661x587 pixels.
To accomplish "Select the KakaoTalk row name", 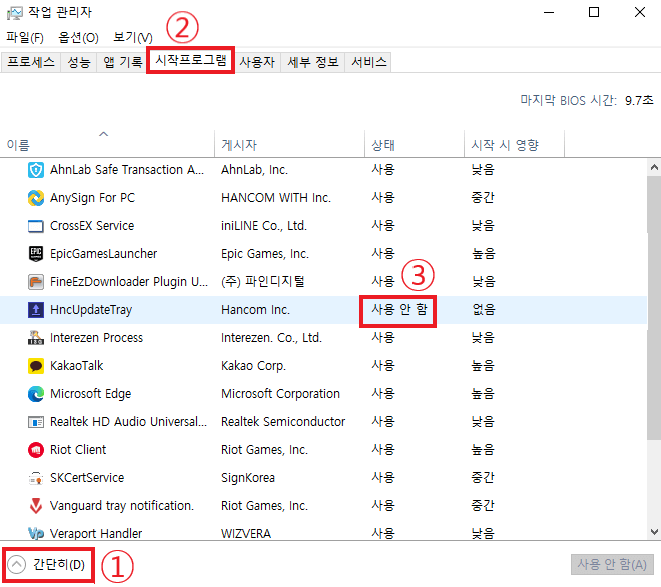I will [76, 366].
